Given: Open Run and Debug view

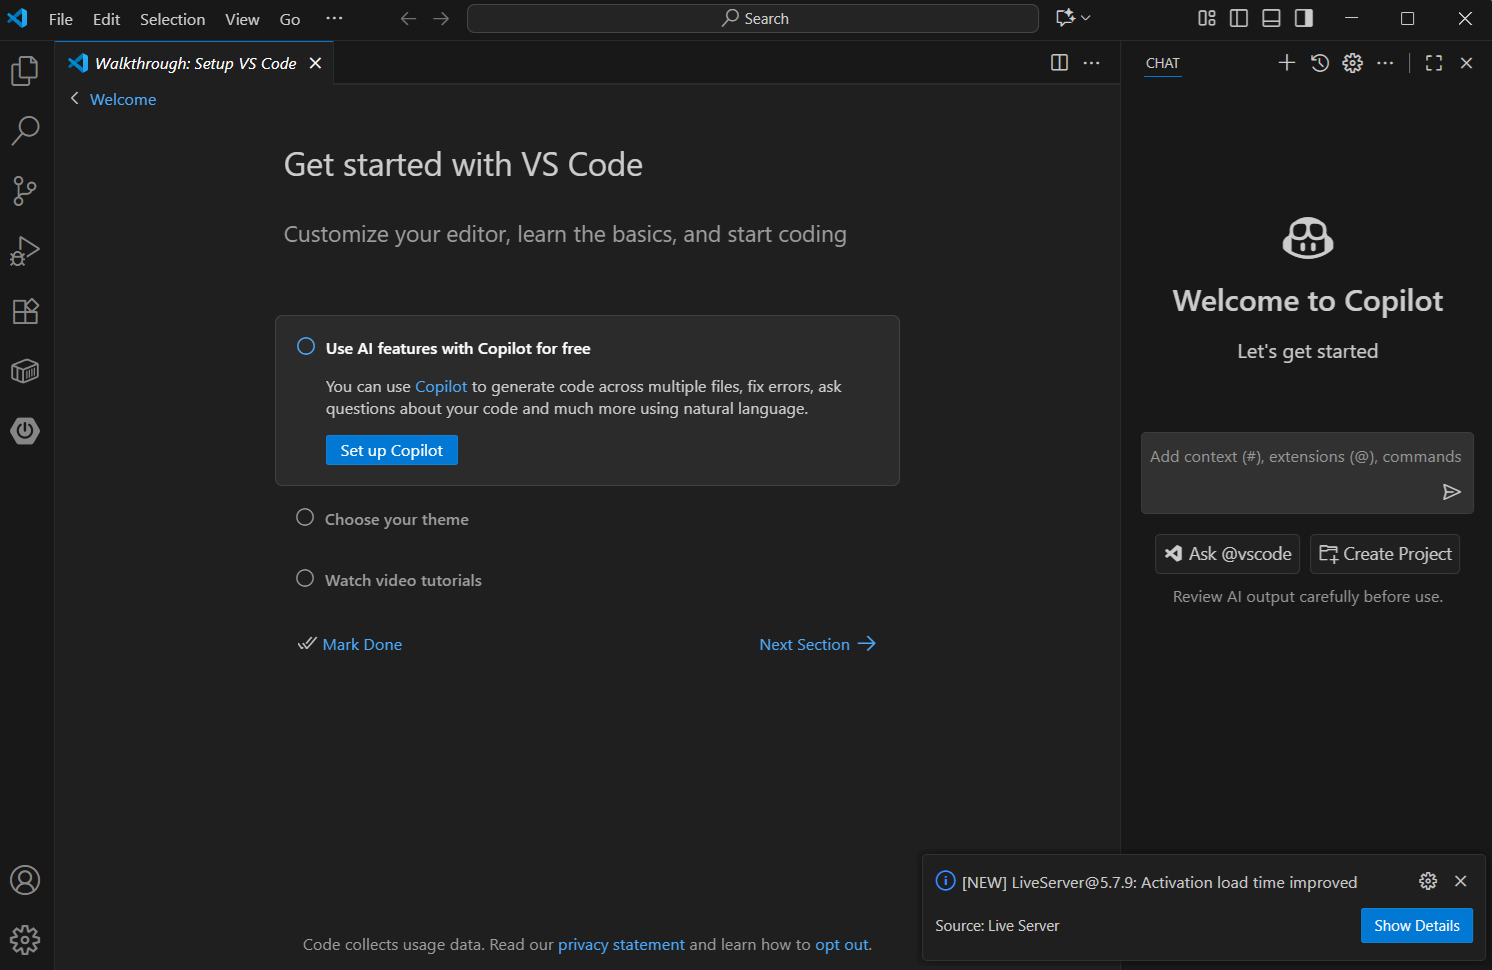Looking at the screenshot, I should point(25,250).
